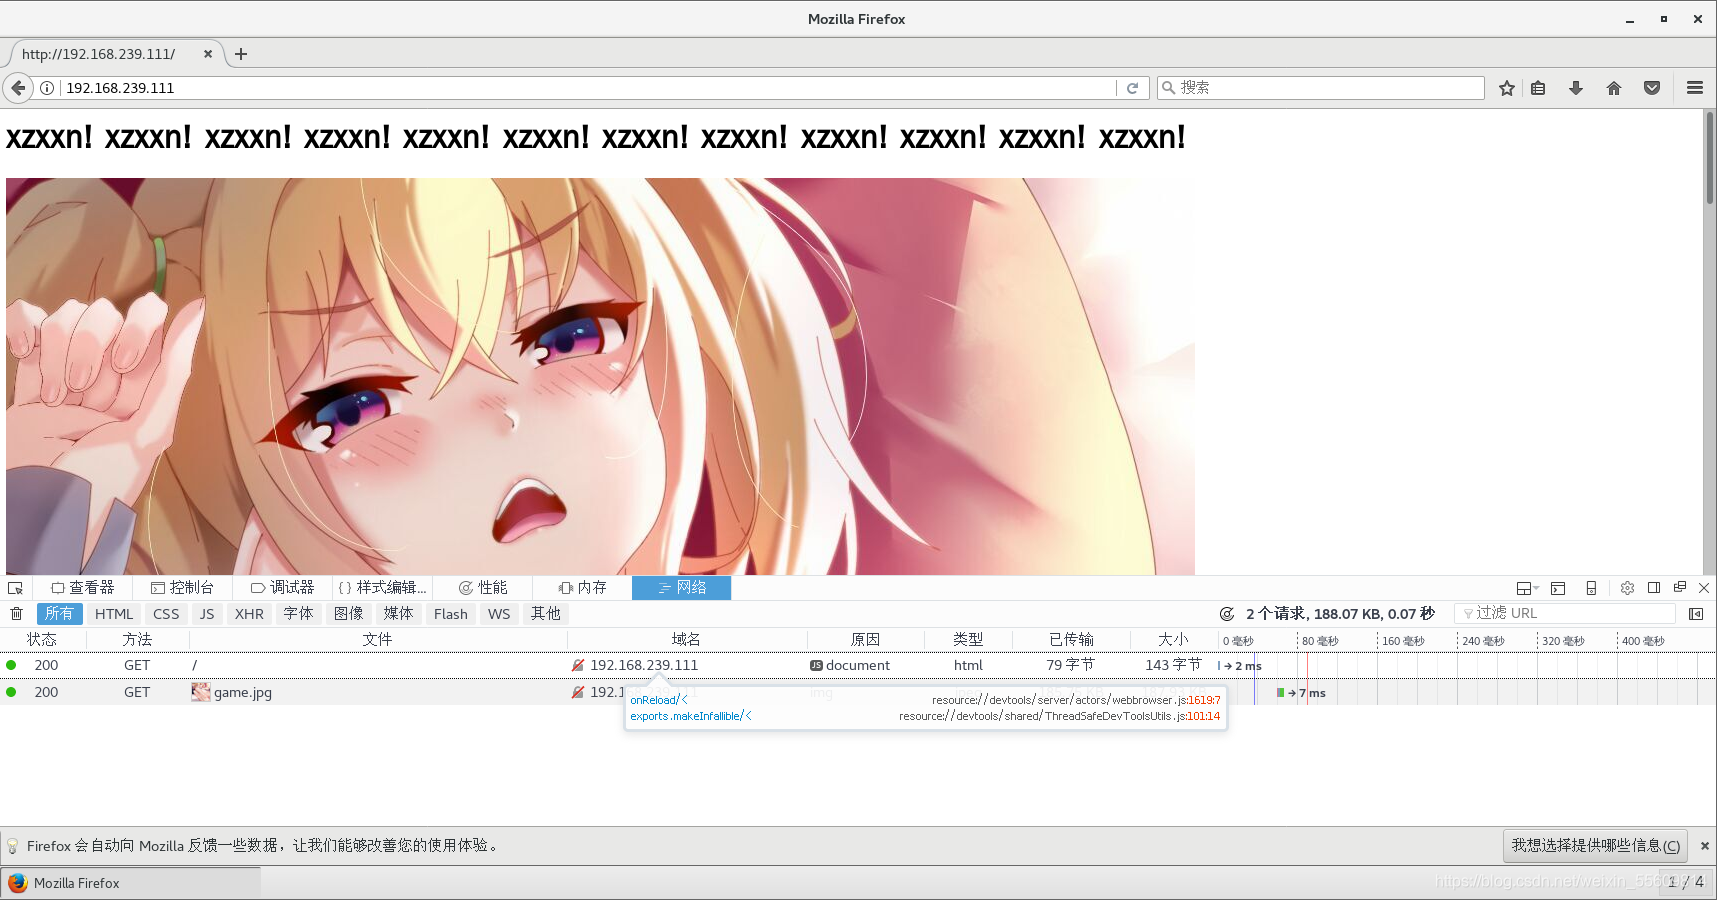Click the Mozilla Firefox taskbar entry
This screenshot has width=1717, height=900.
tap(130, 883)
